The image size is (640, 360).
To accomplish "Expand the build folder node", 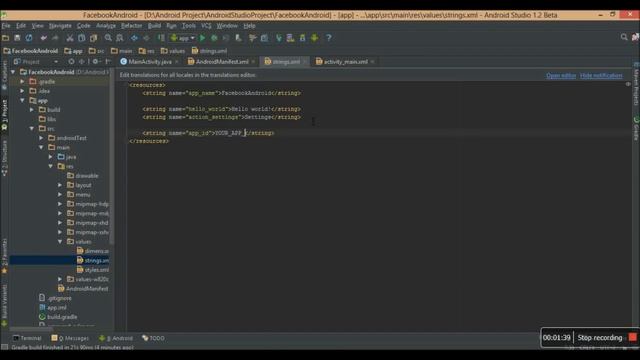I will [x=32, y=110].
